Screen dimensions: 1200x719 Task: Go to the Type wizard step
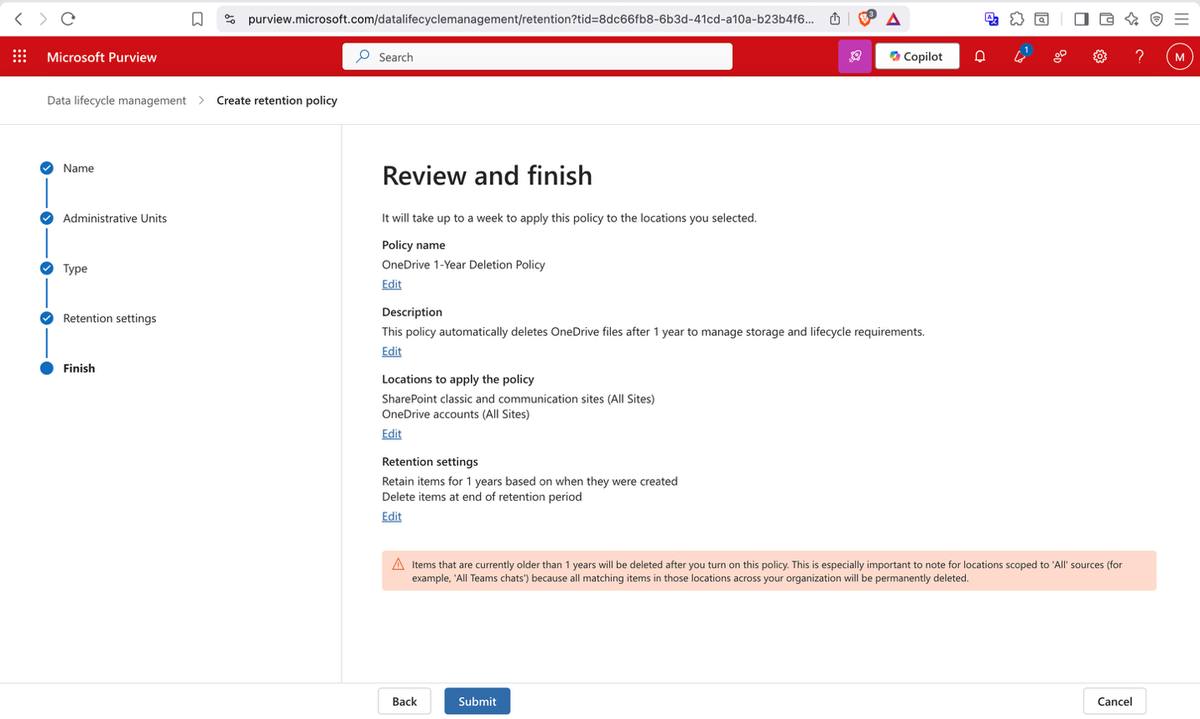[x=75, y=268]
